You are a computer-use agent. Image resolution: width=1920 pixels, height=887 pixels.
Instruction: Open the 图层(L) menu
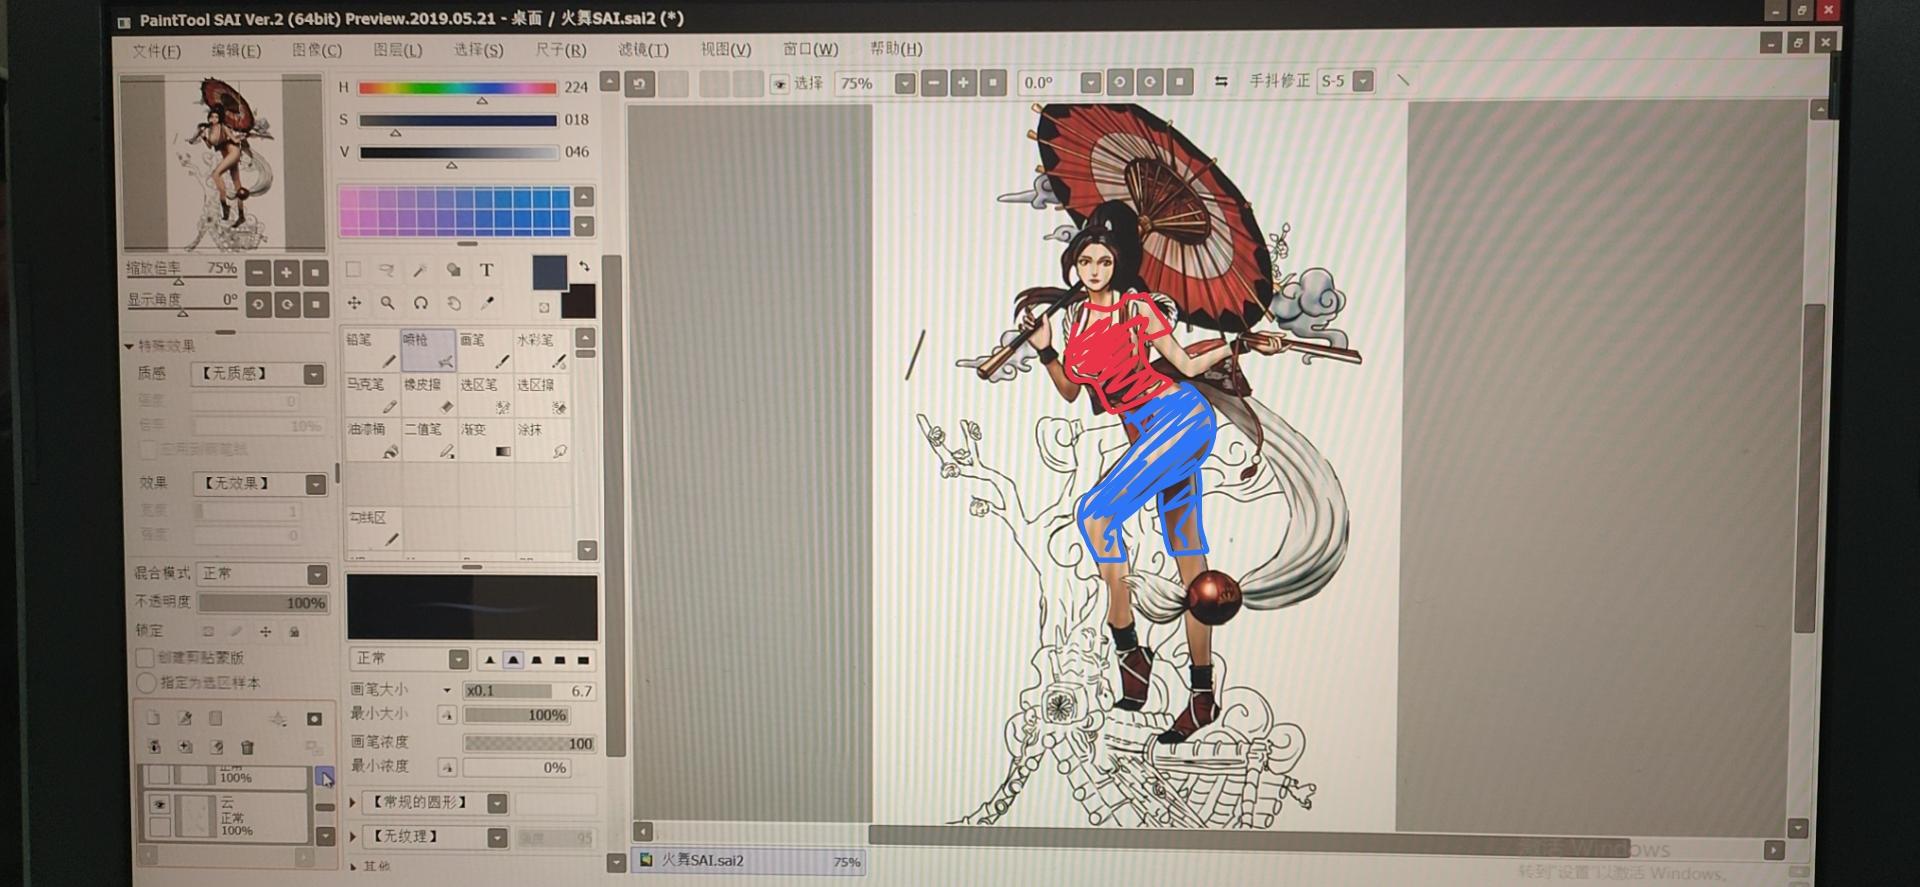pyautogui.click(x=398, y=50)
